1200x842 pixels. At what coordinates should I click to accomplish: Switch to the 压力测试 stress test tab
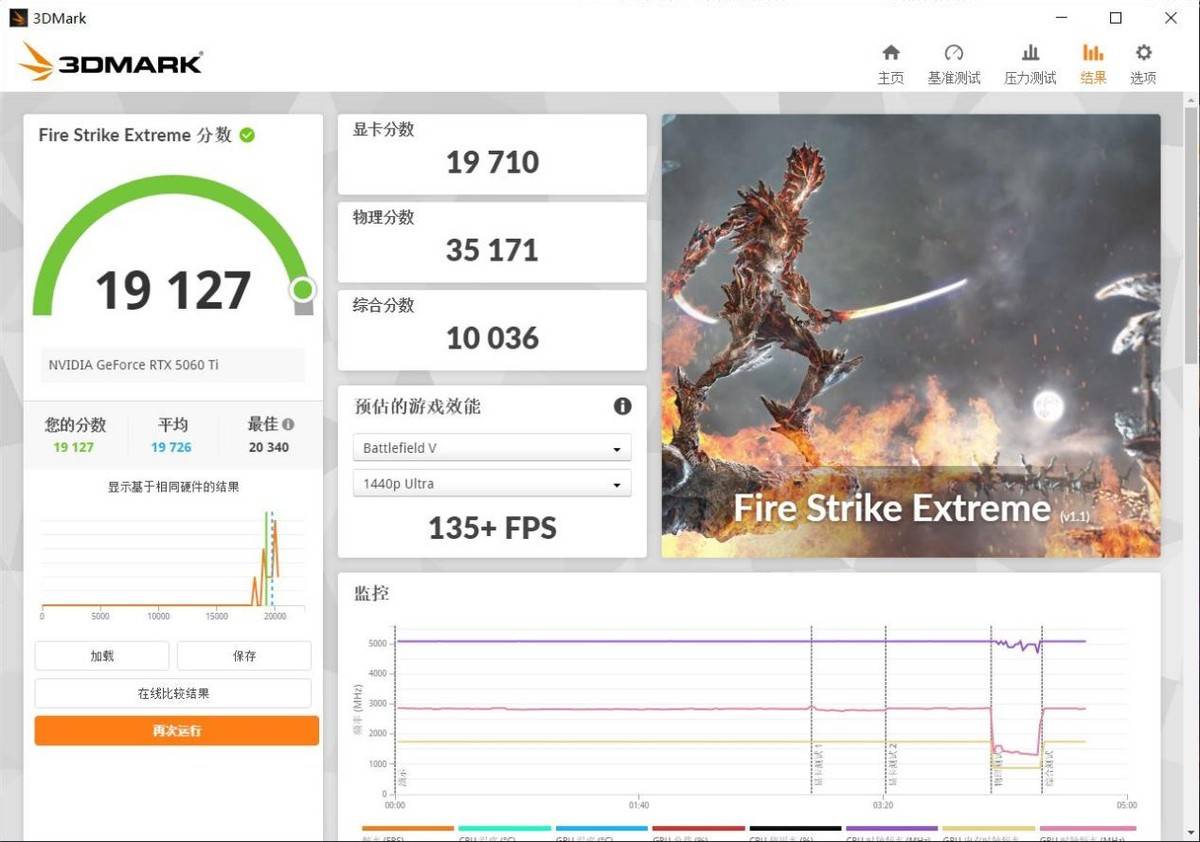tap(1030, 64)
